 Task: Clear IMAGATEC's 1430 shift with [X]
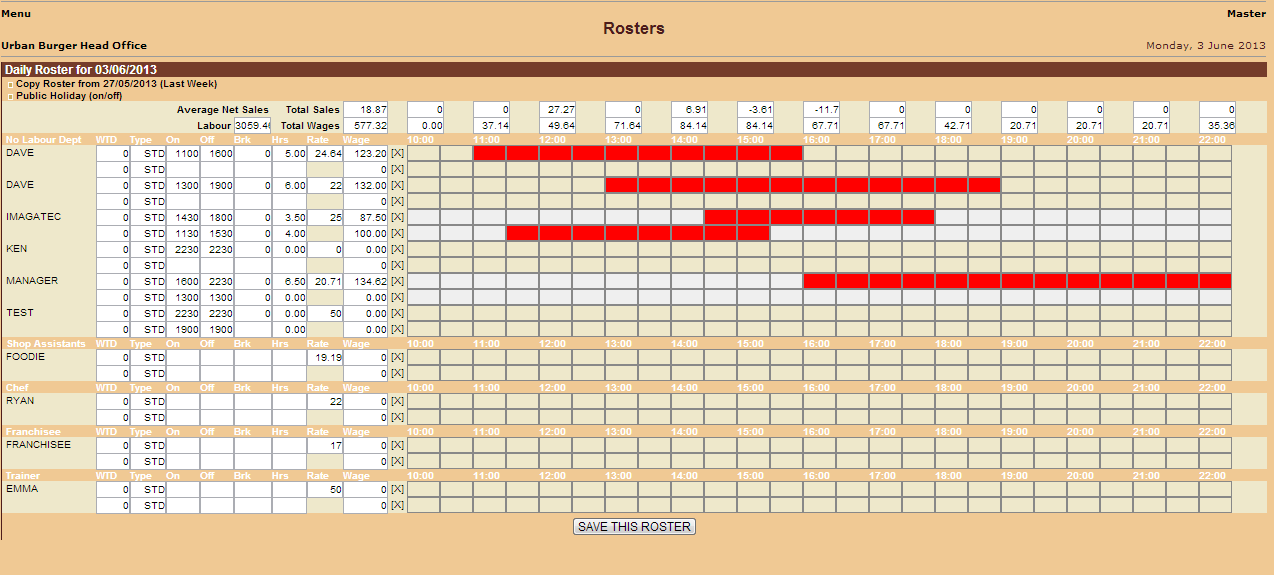(397, 217)
